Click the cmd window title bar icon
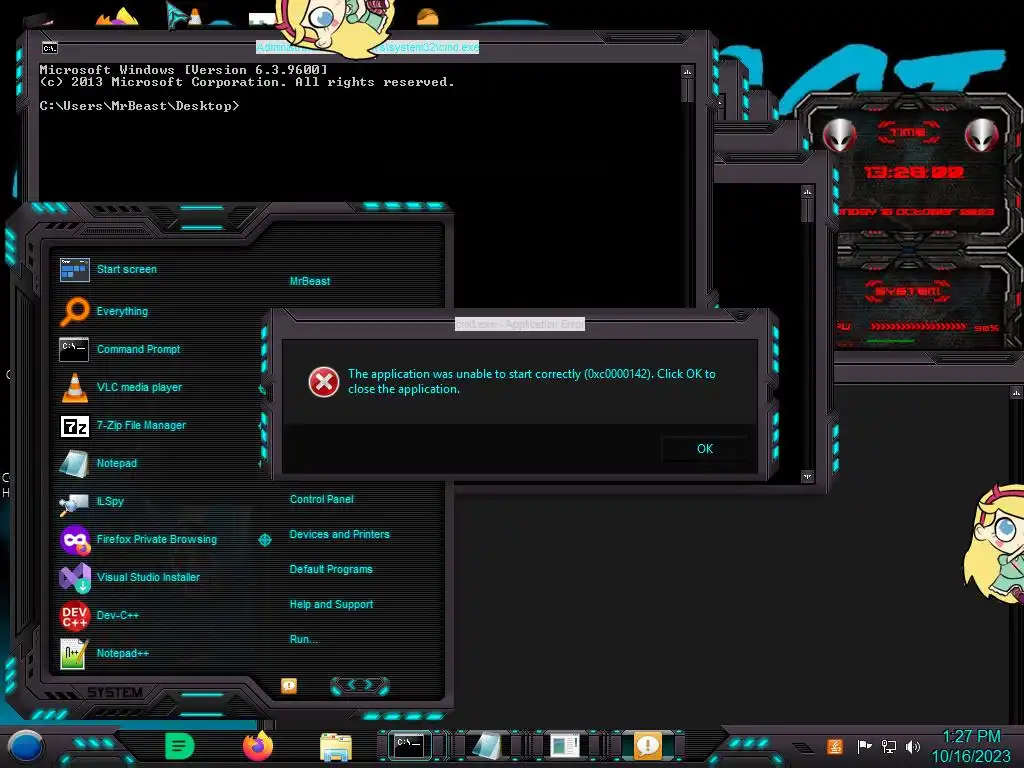 [50, 48]
